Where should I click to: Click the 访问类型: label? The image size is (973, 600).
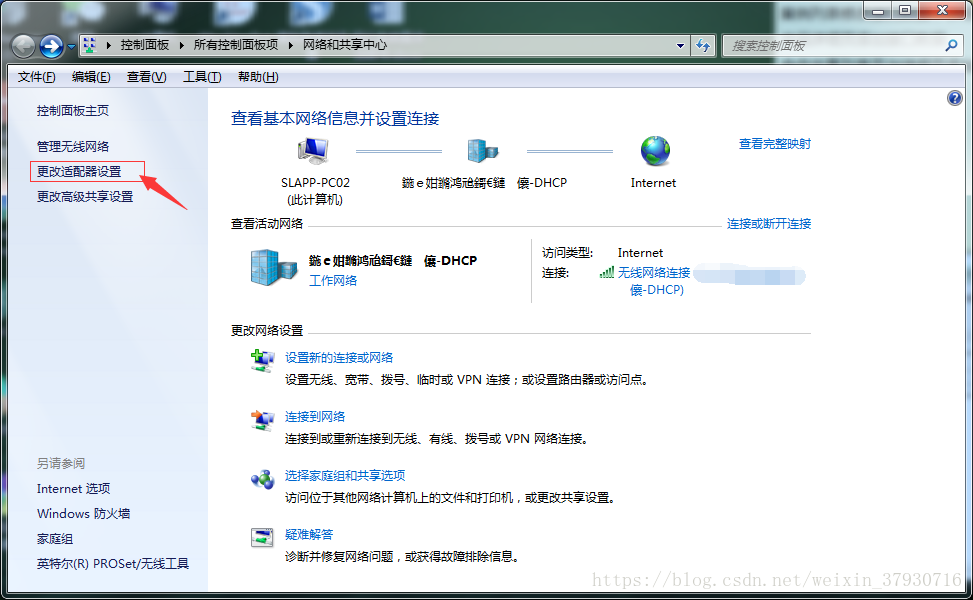[567, 253]
